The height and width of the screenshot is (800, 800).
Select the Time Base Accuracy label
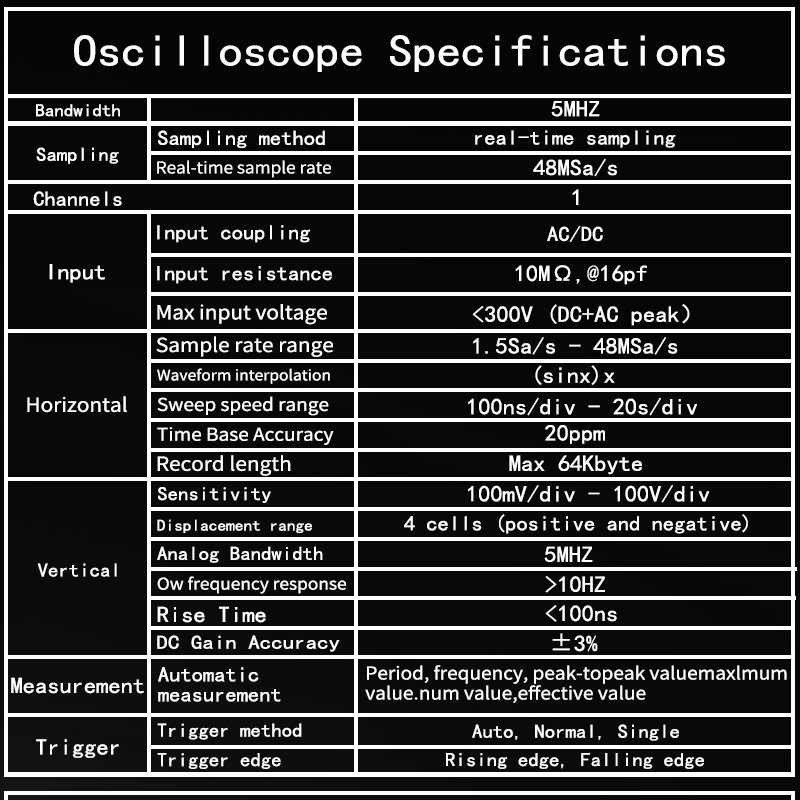(x=245, y=434)
